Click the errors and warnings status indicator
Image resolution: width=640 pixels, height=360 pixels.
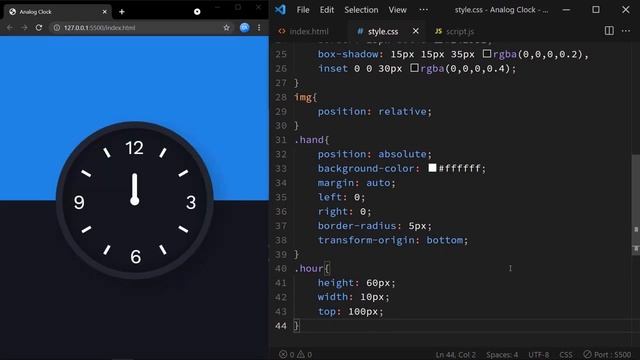click(x=296, y=354)
